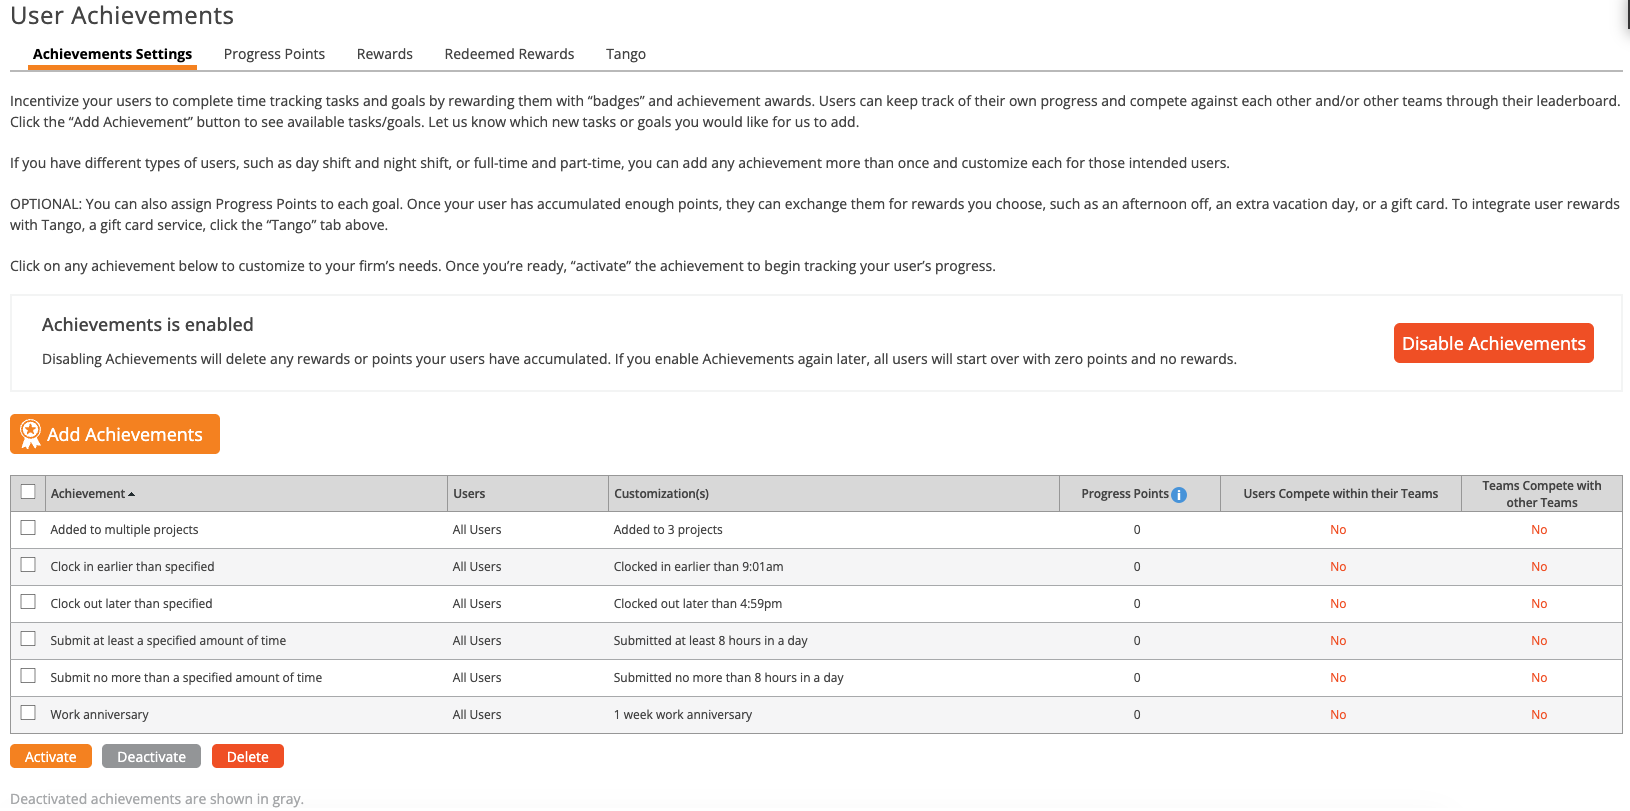Switch to the Achievements Settings tab

pyautogui.click(x=112, y=54)
